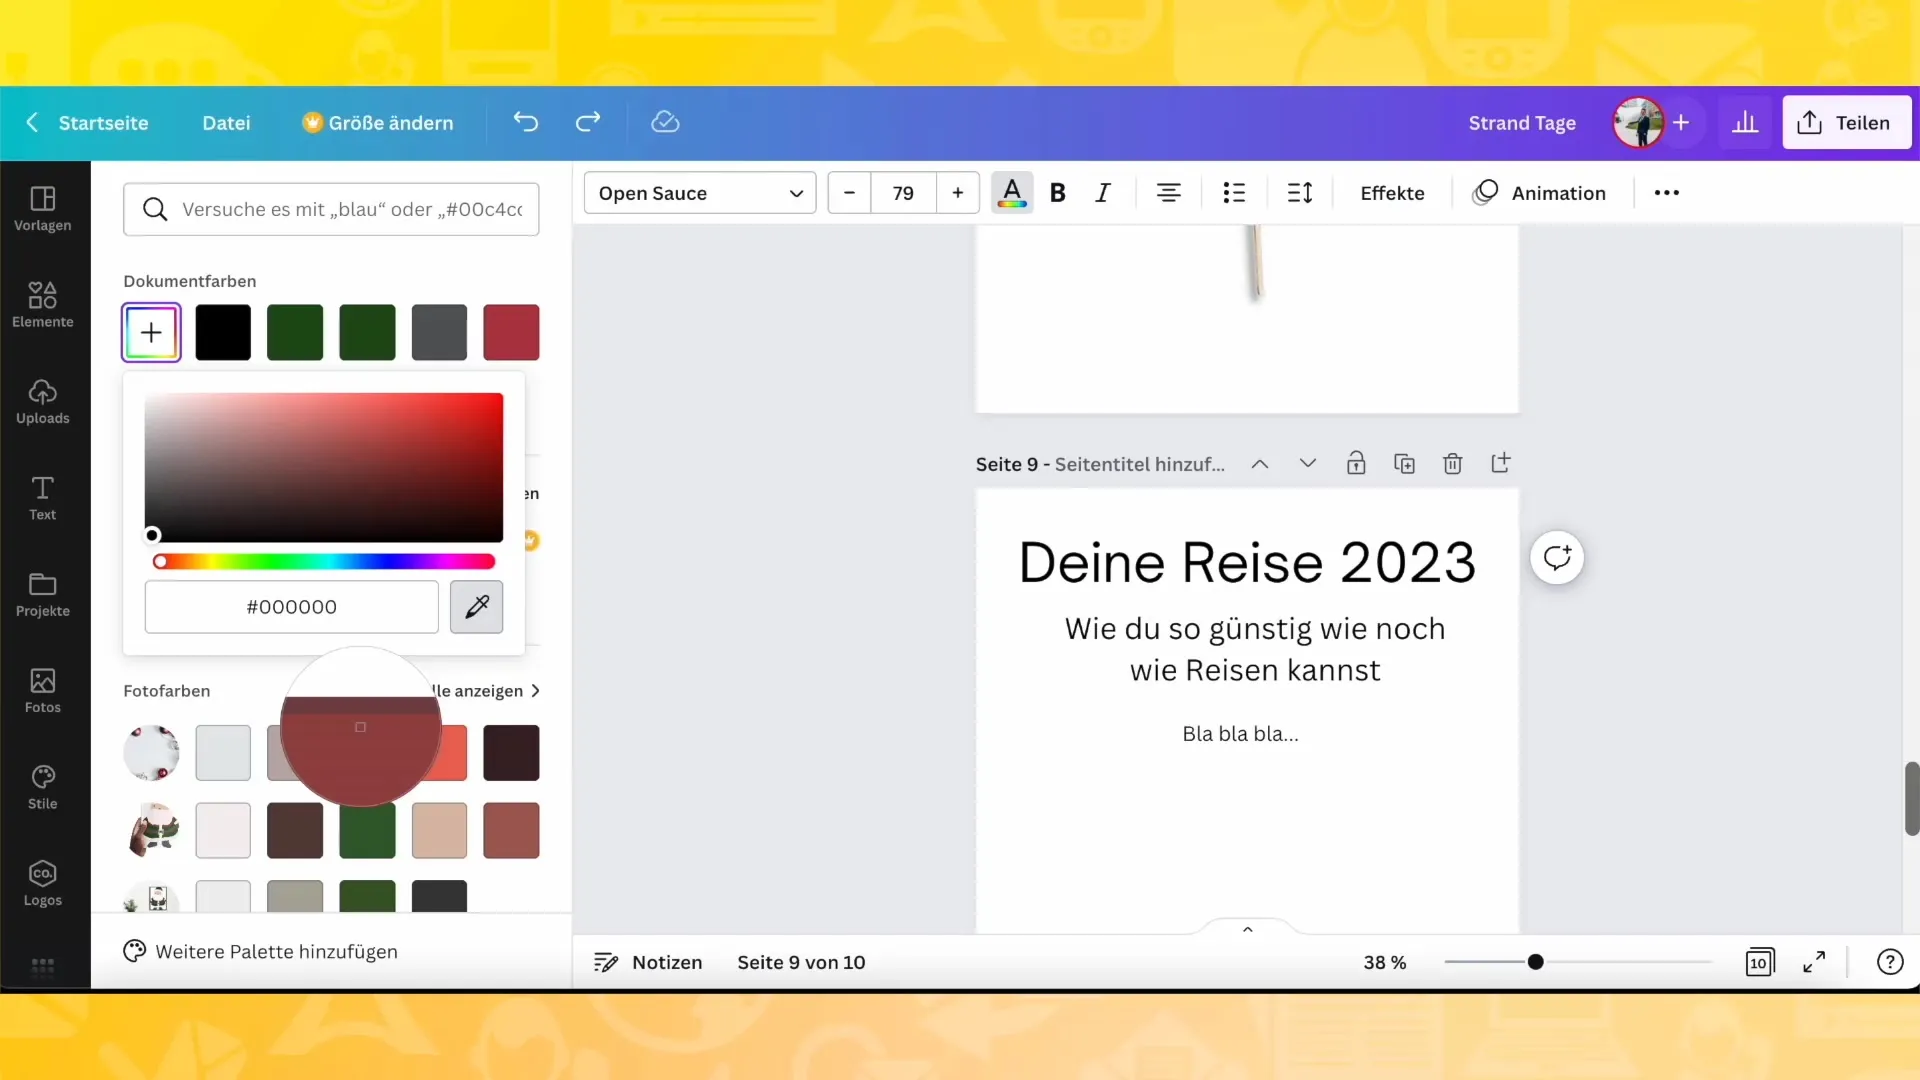Enter fullscreen presentation mode
The width and height of the screenshot is (1920, 1080).
1814,962
